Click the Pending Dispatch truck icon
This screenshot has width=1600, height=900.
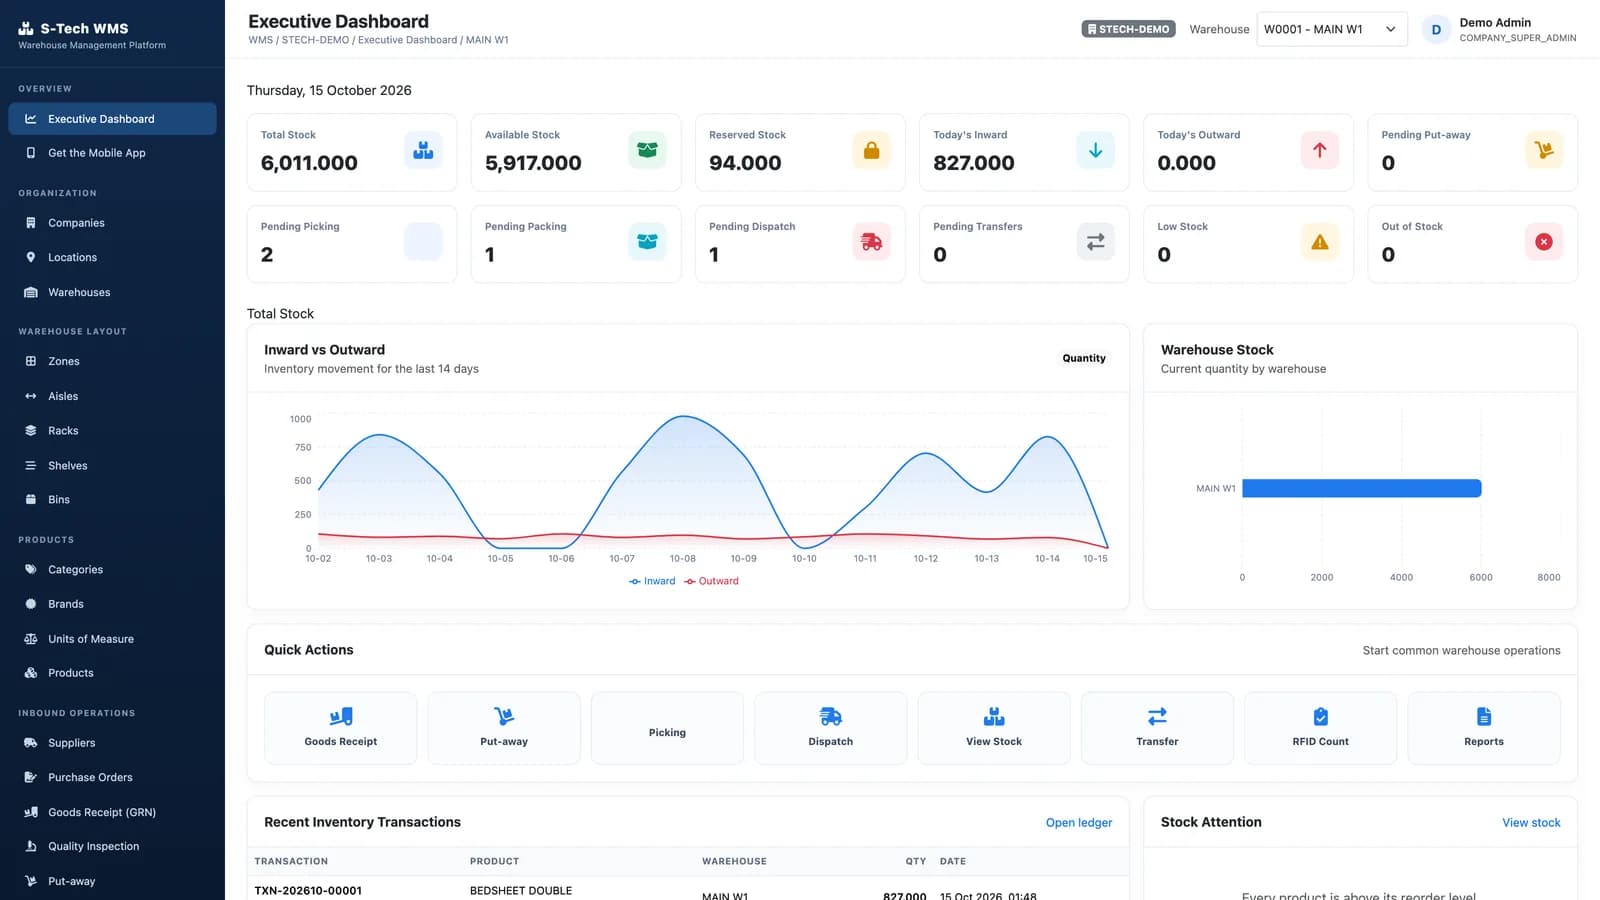pos(871,242)
